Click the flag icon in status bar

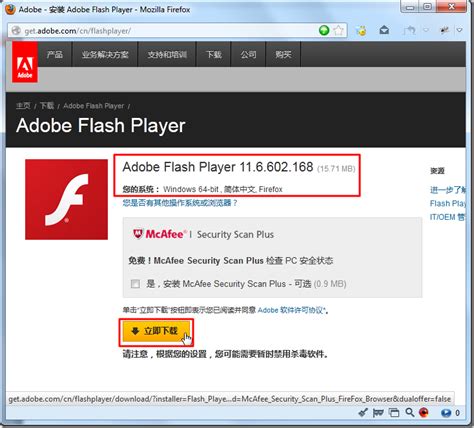378,413
